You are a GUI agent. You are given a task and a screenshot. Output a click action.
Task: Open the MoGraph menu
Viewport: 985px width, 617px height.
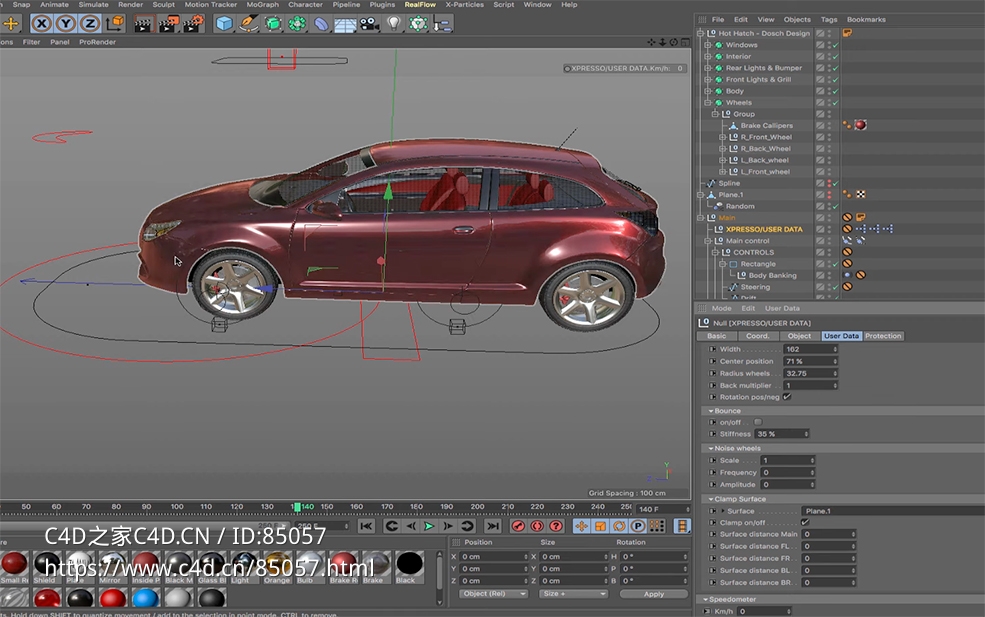tap(262, 4)
